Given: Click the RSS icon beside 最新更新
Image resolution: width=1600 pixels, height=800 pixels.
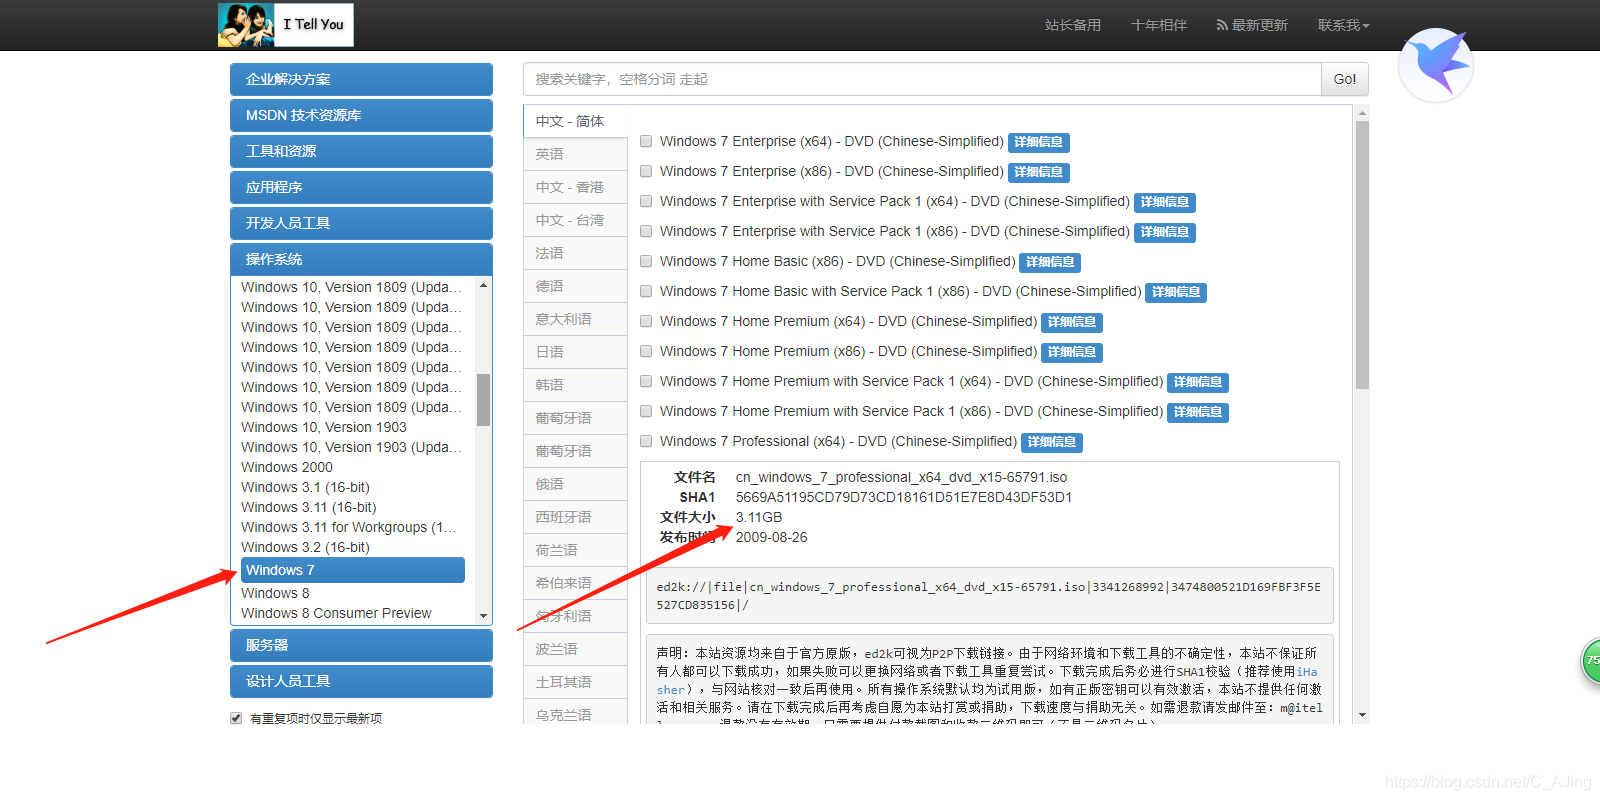Looking at the screenshot, I should click(x=1222, y=25).
